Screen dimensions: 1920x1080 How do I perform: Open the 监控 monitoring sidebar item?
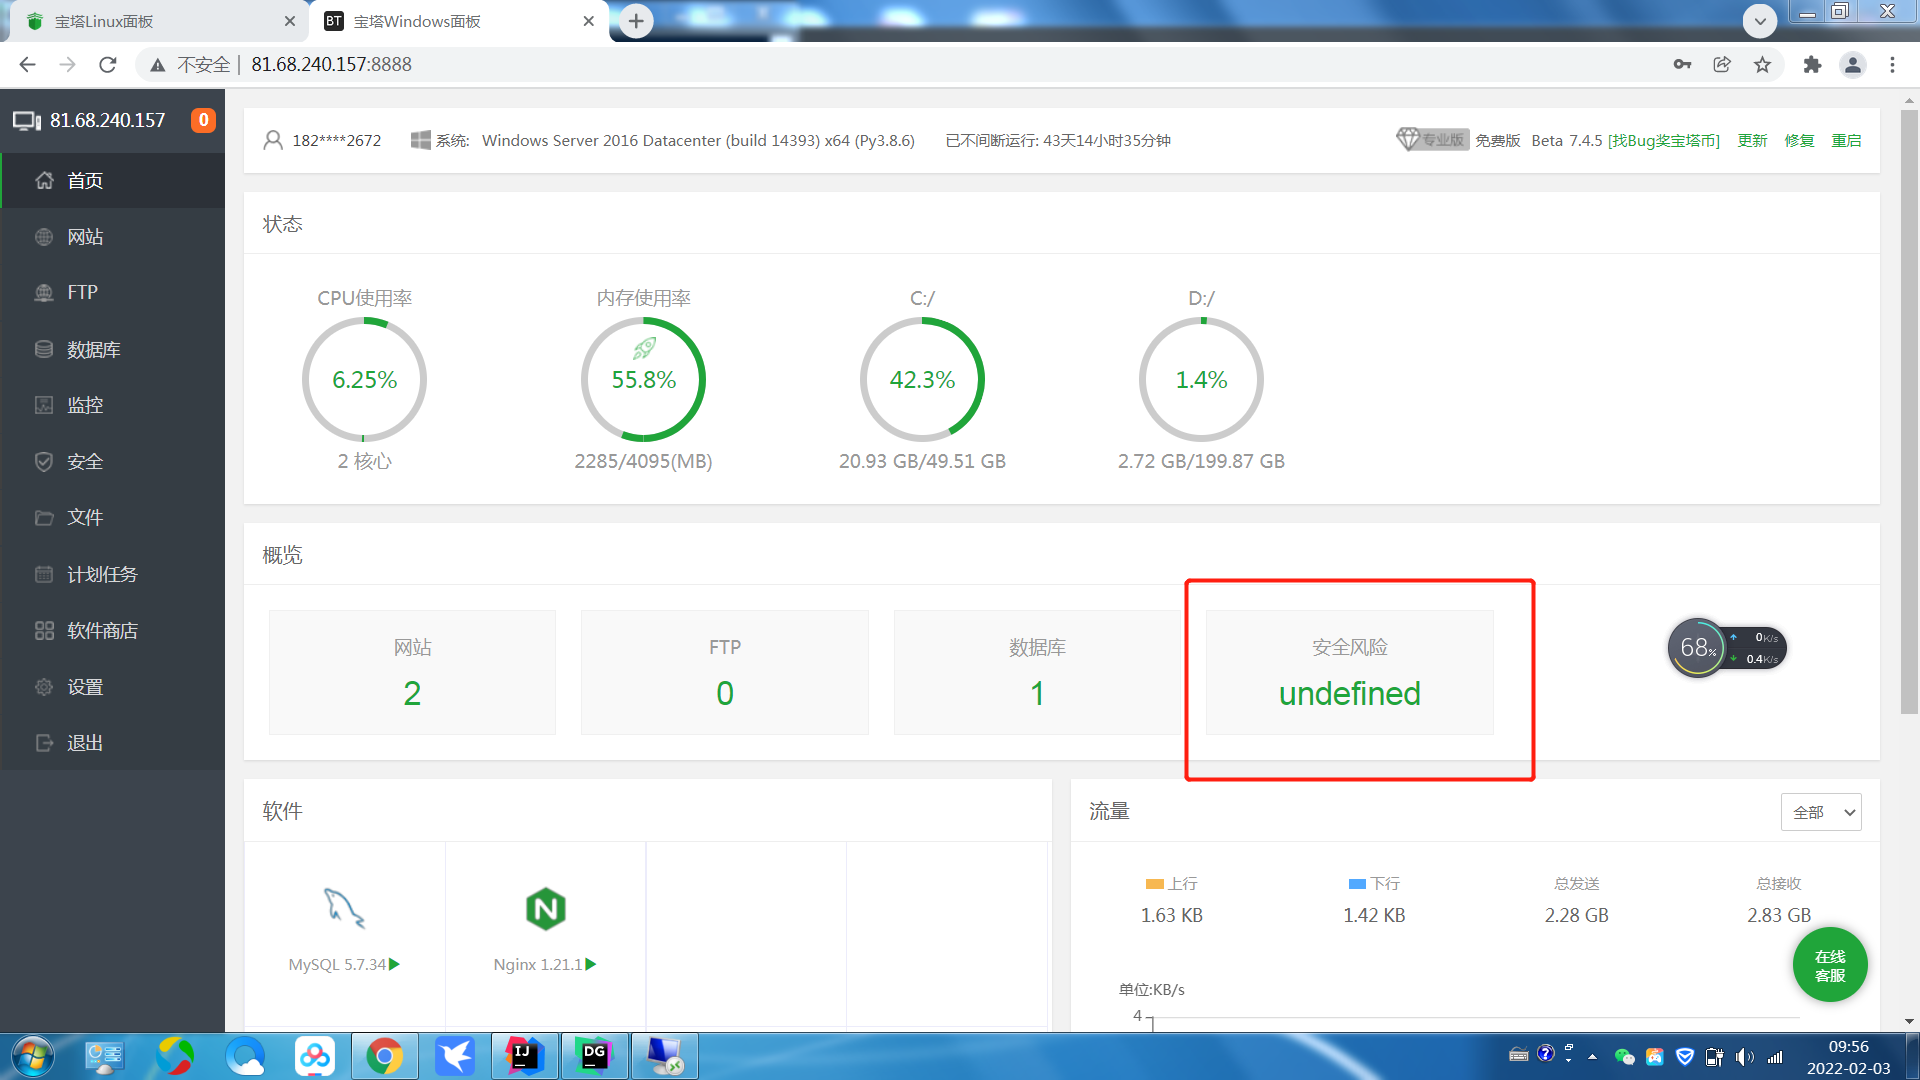[x=112, y=405]
